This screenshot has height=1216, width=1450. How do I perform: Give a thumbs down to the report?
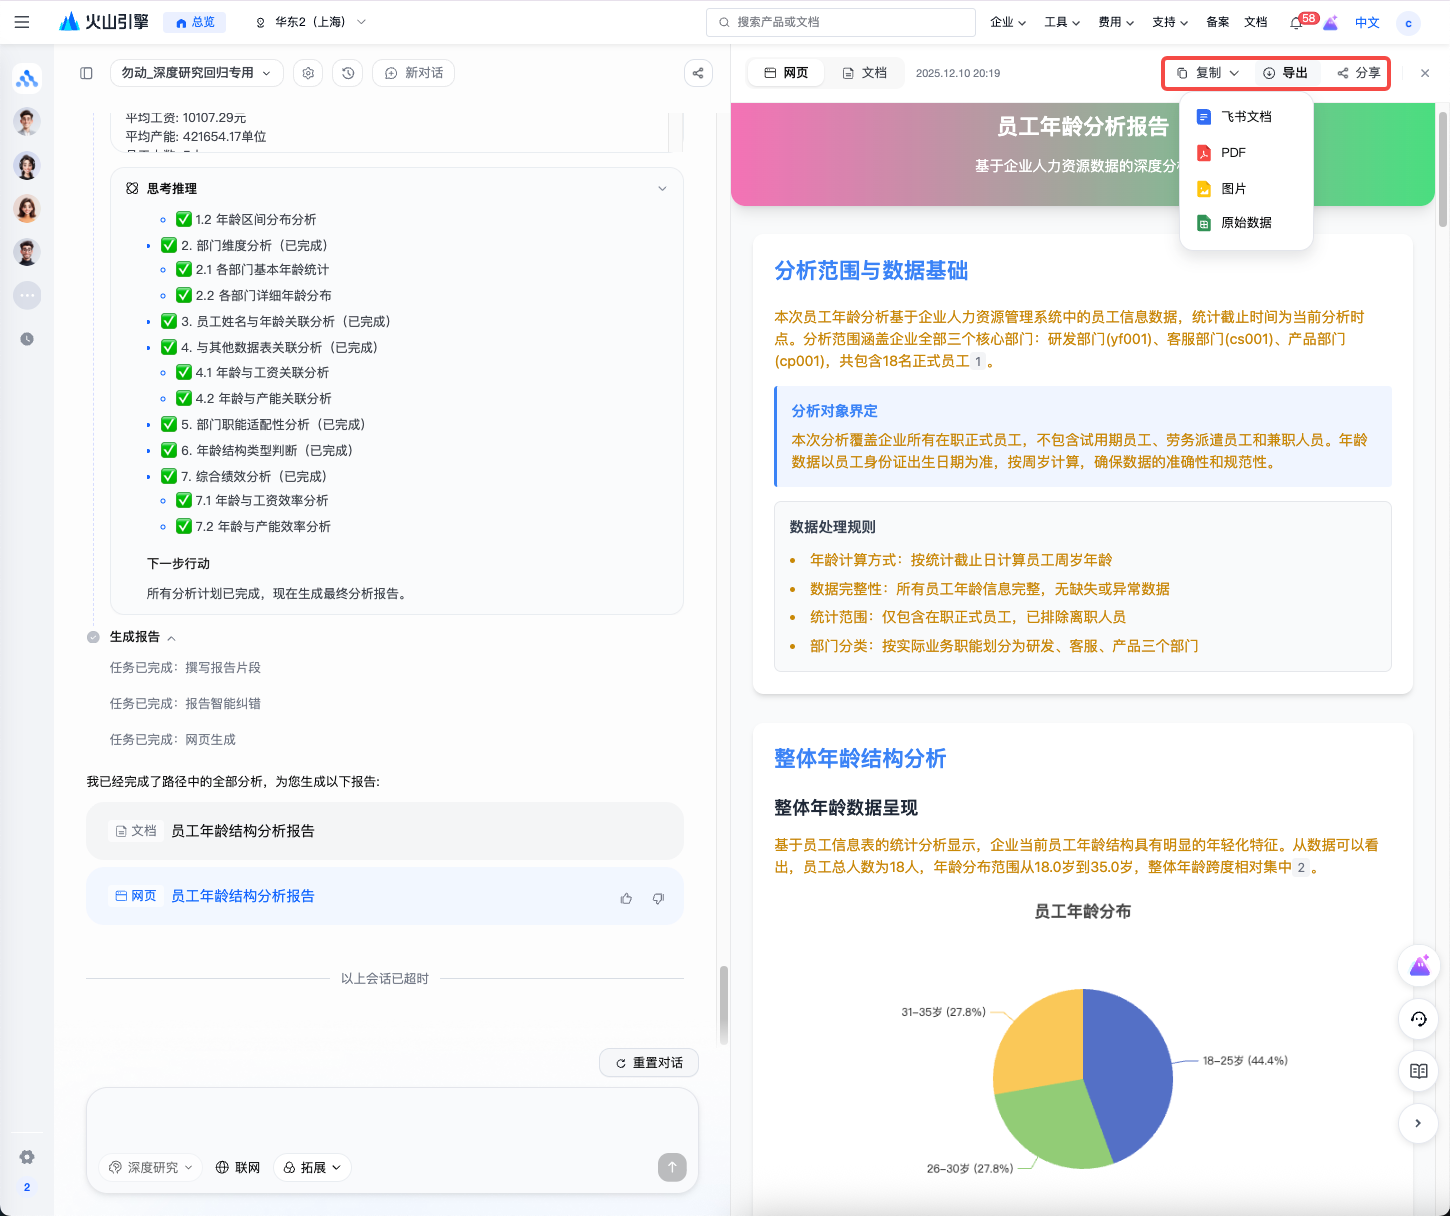[x=658, y=898]
